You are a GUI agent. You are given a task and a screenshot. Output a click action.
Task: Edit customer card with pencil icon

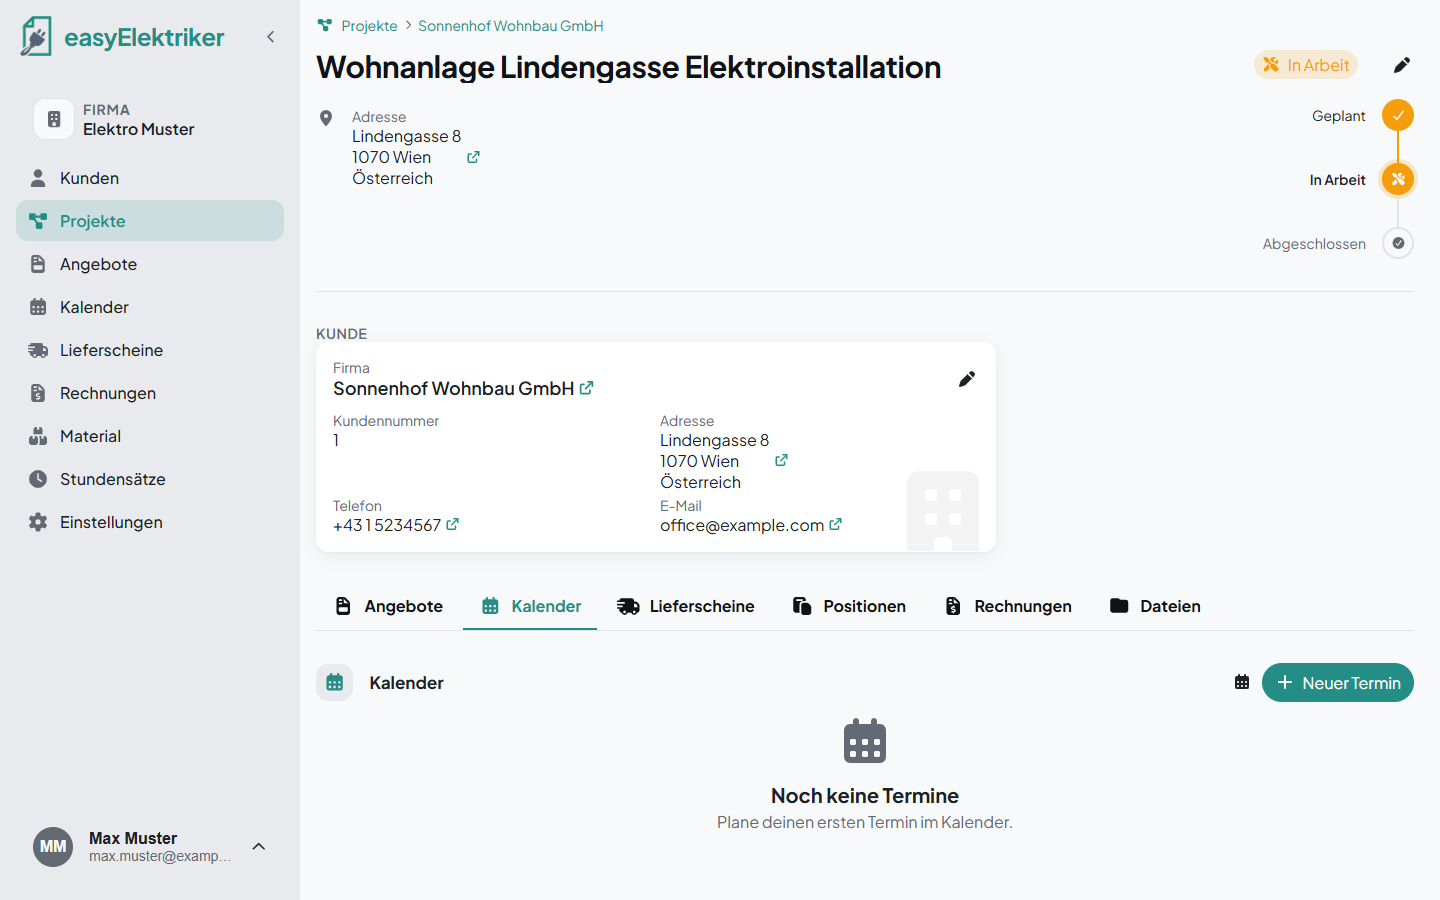point(967,379)
